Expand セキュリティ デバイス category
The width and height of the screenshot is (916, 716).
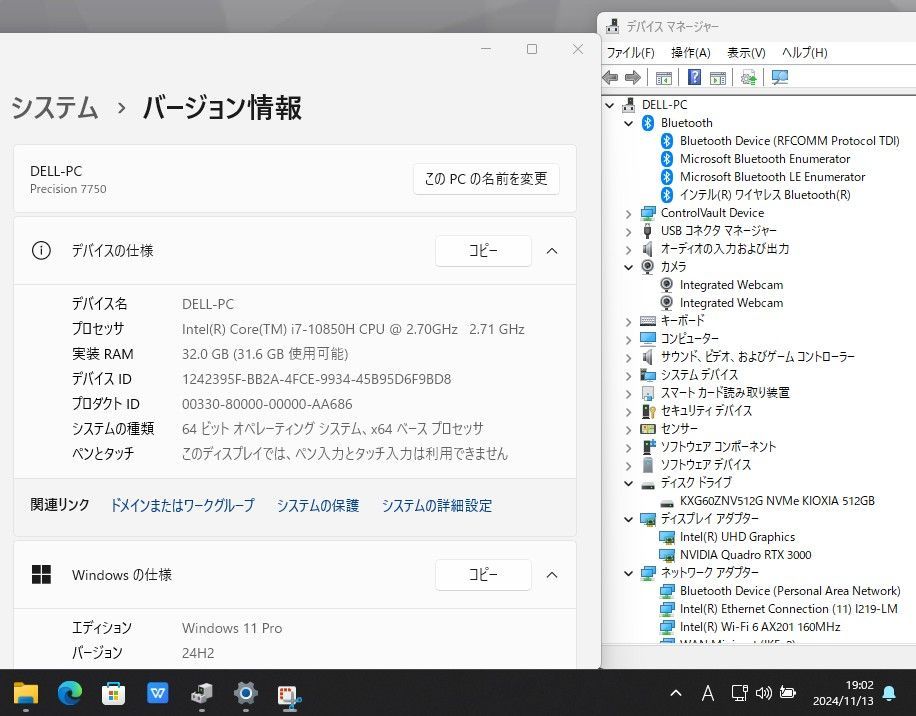pos(629,412)
